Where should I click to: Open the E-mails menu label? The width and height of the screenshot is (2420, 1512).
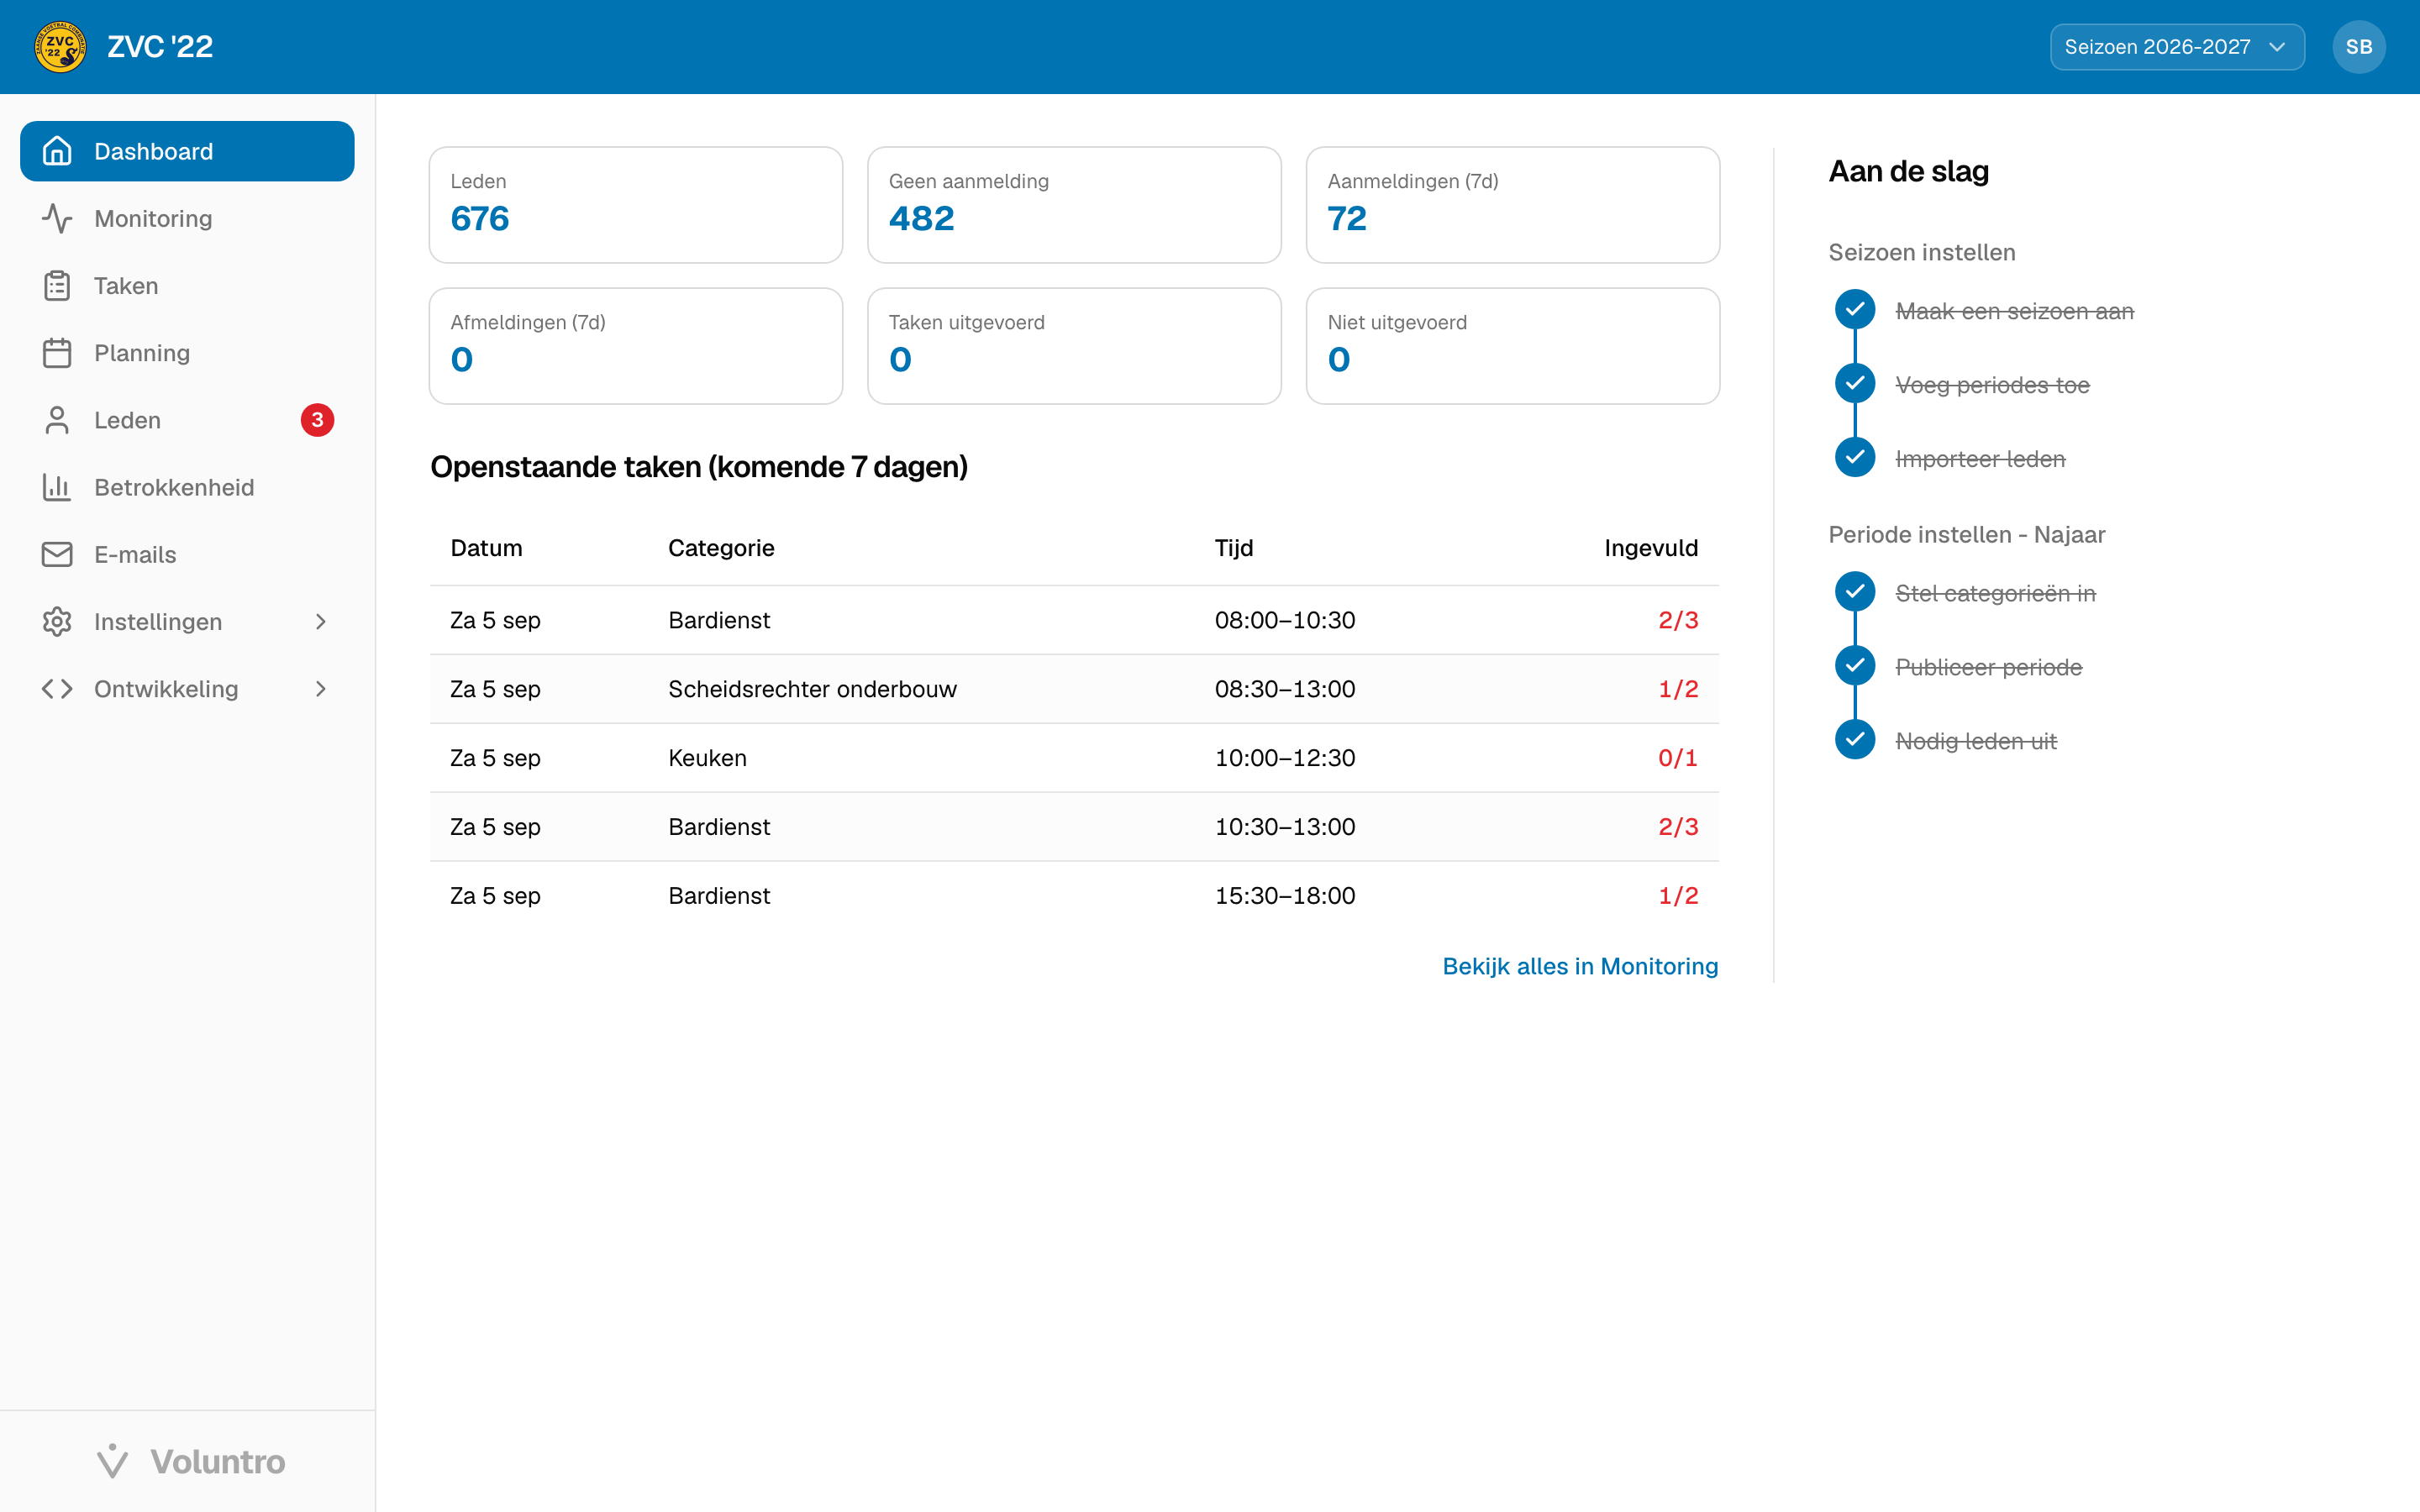click(135, 554)
